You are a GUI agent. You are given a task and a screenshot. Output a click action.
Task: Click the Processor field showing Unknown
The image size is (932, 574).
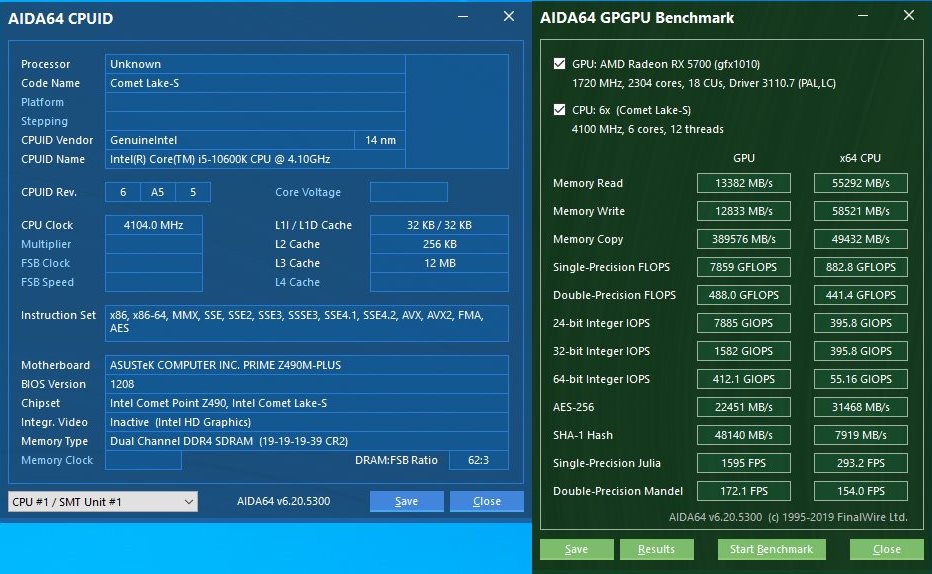pyautogui.click(x=255, y=64)
